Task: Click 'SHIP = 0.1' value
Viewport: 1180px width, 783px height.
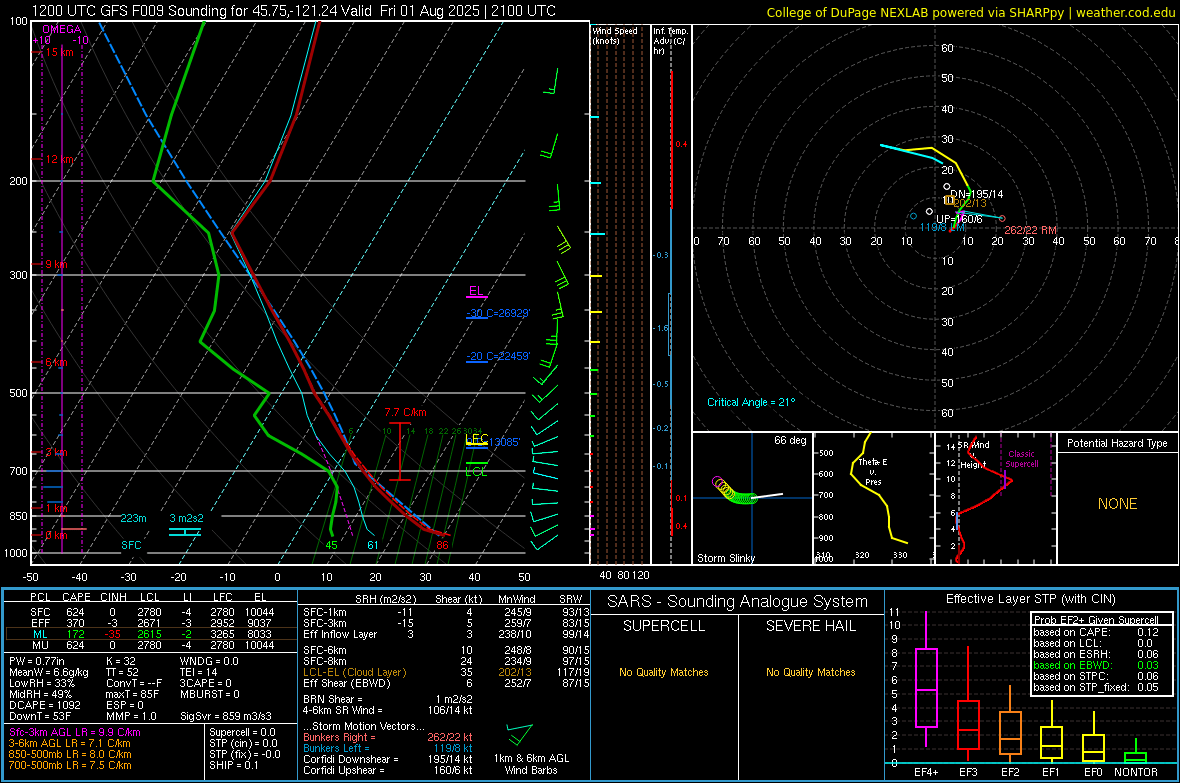Action: tap(233, 765)
